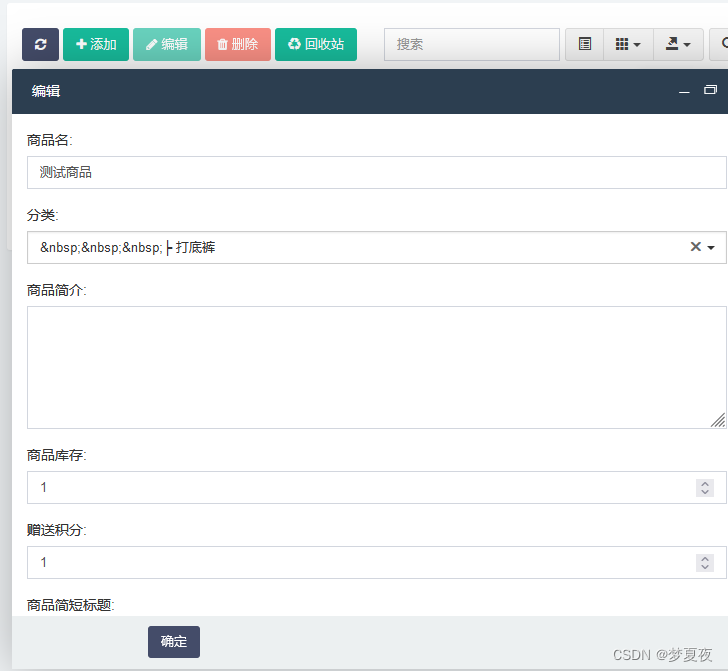The image size is (728, 671).
Task: Minimize the 编辑 dialog
Action: click(x=684, y=91)
